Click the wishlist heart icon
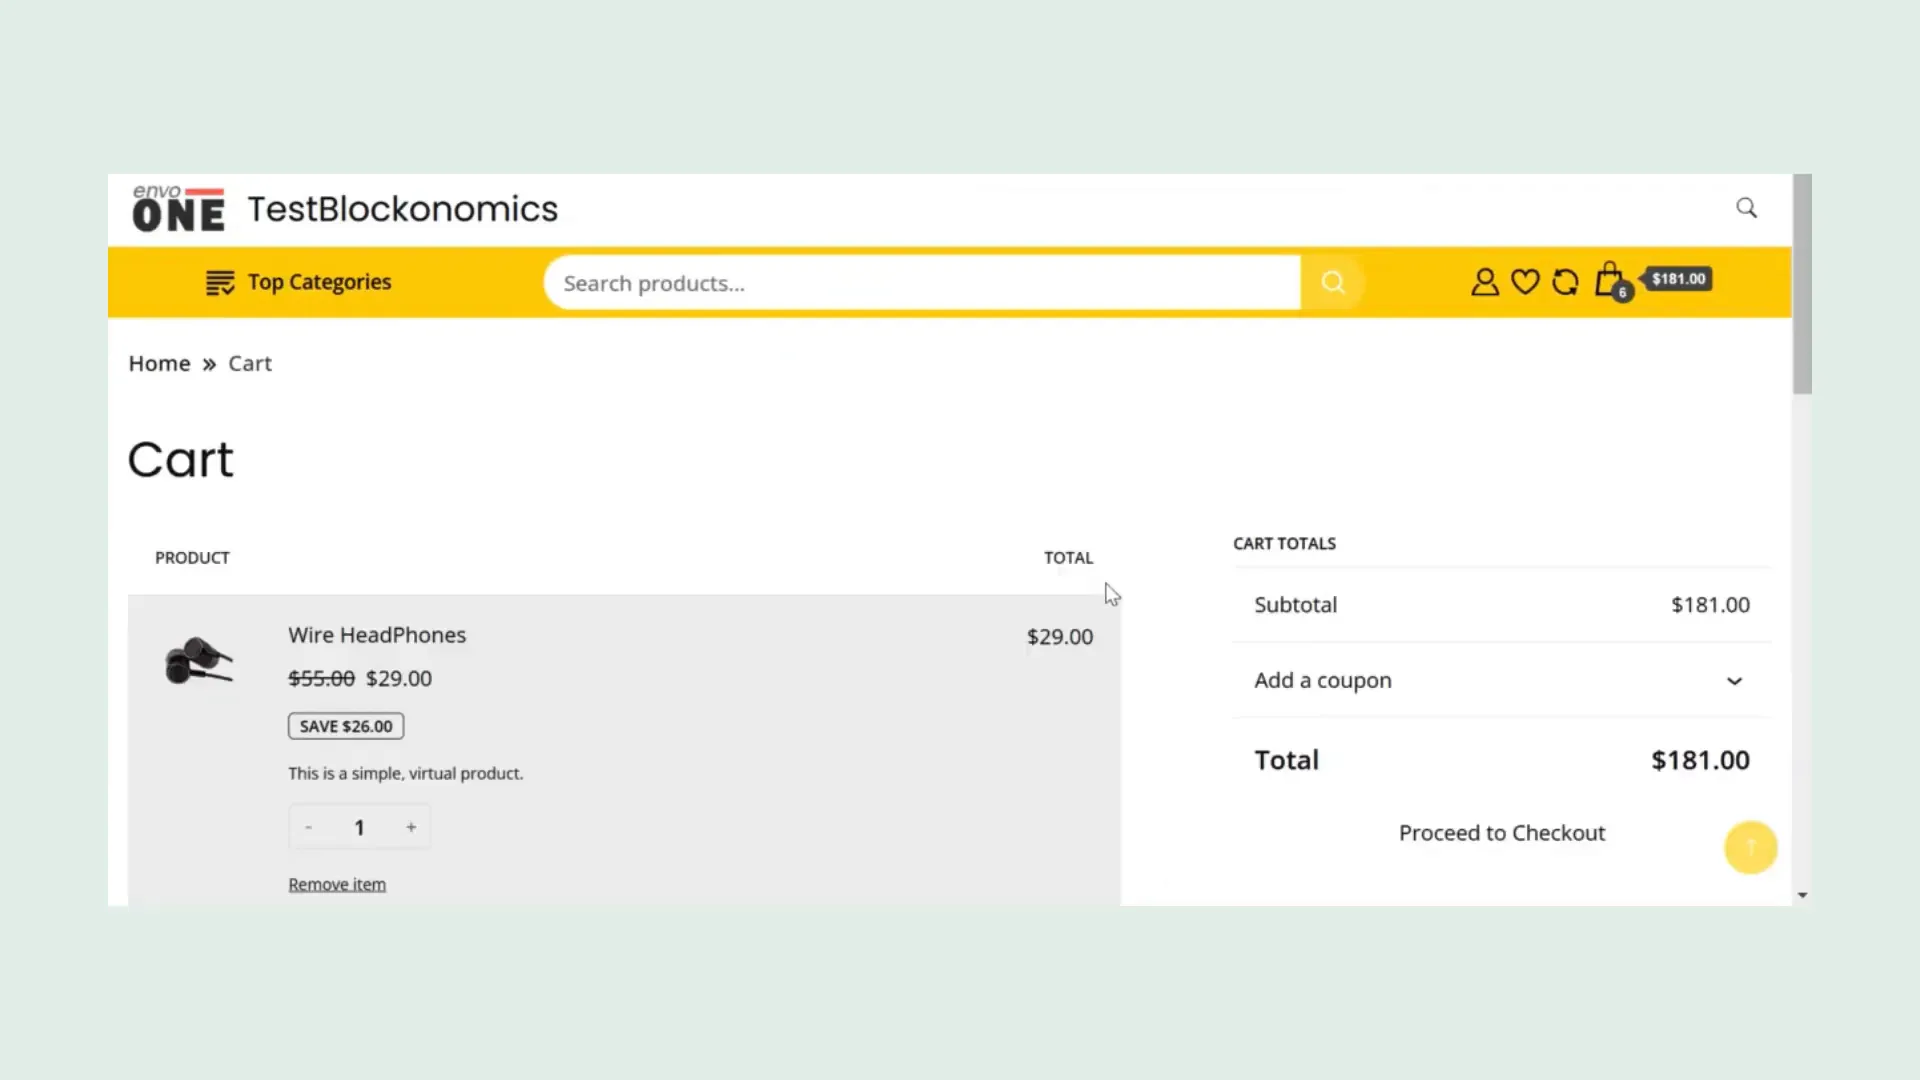This screenshot has width=1920, height=1080. click(1524, 280)
